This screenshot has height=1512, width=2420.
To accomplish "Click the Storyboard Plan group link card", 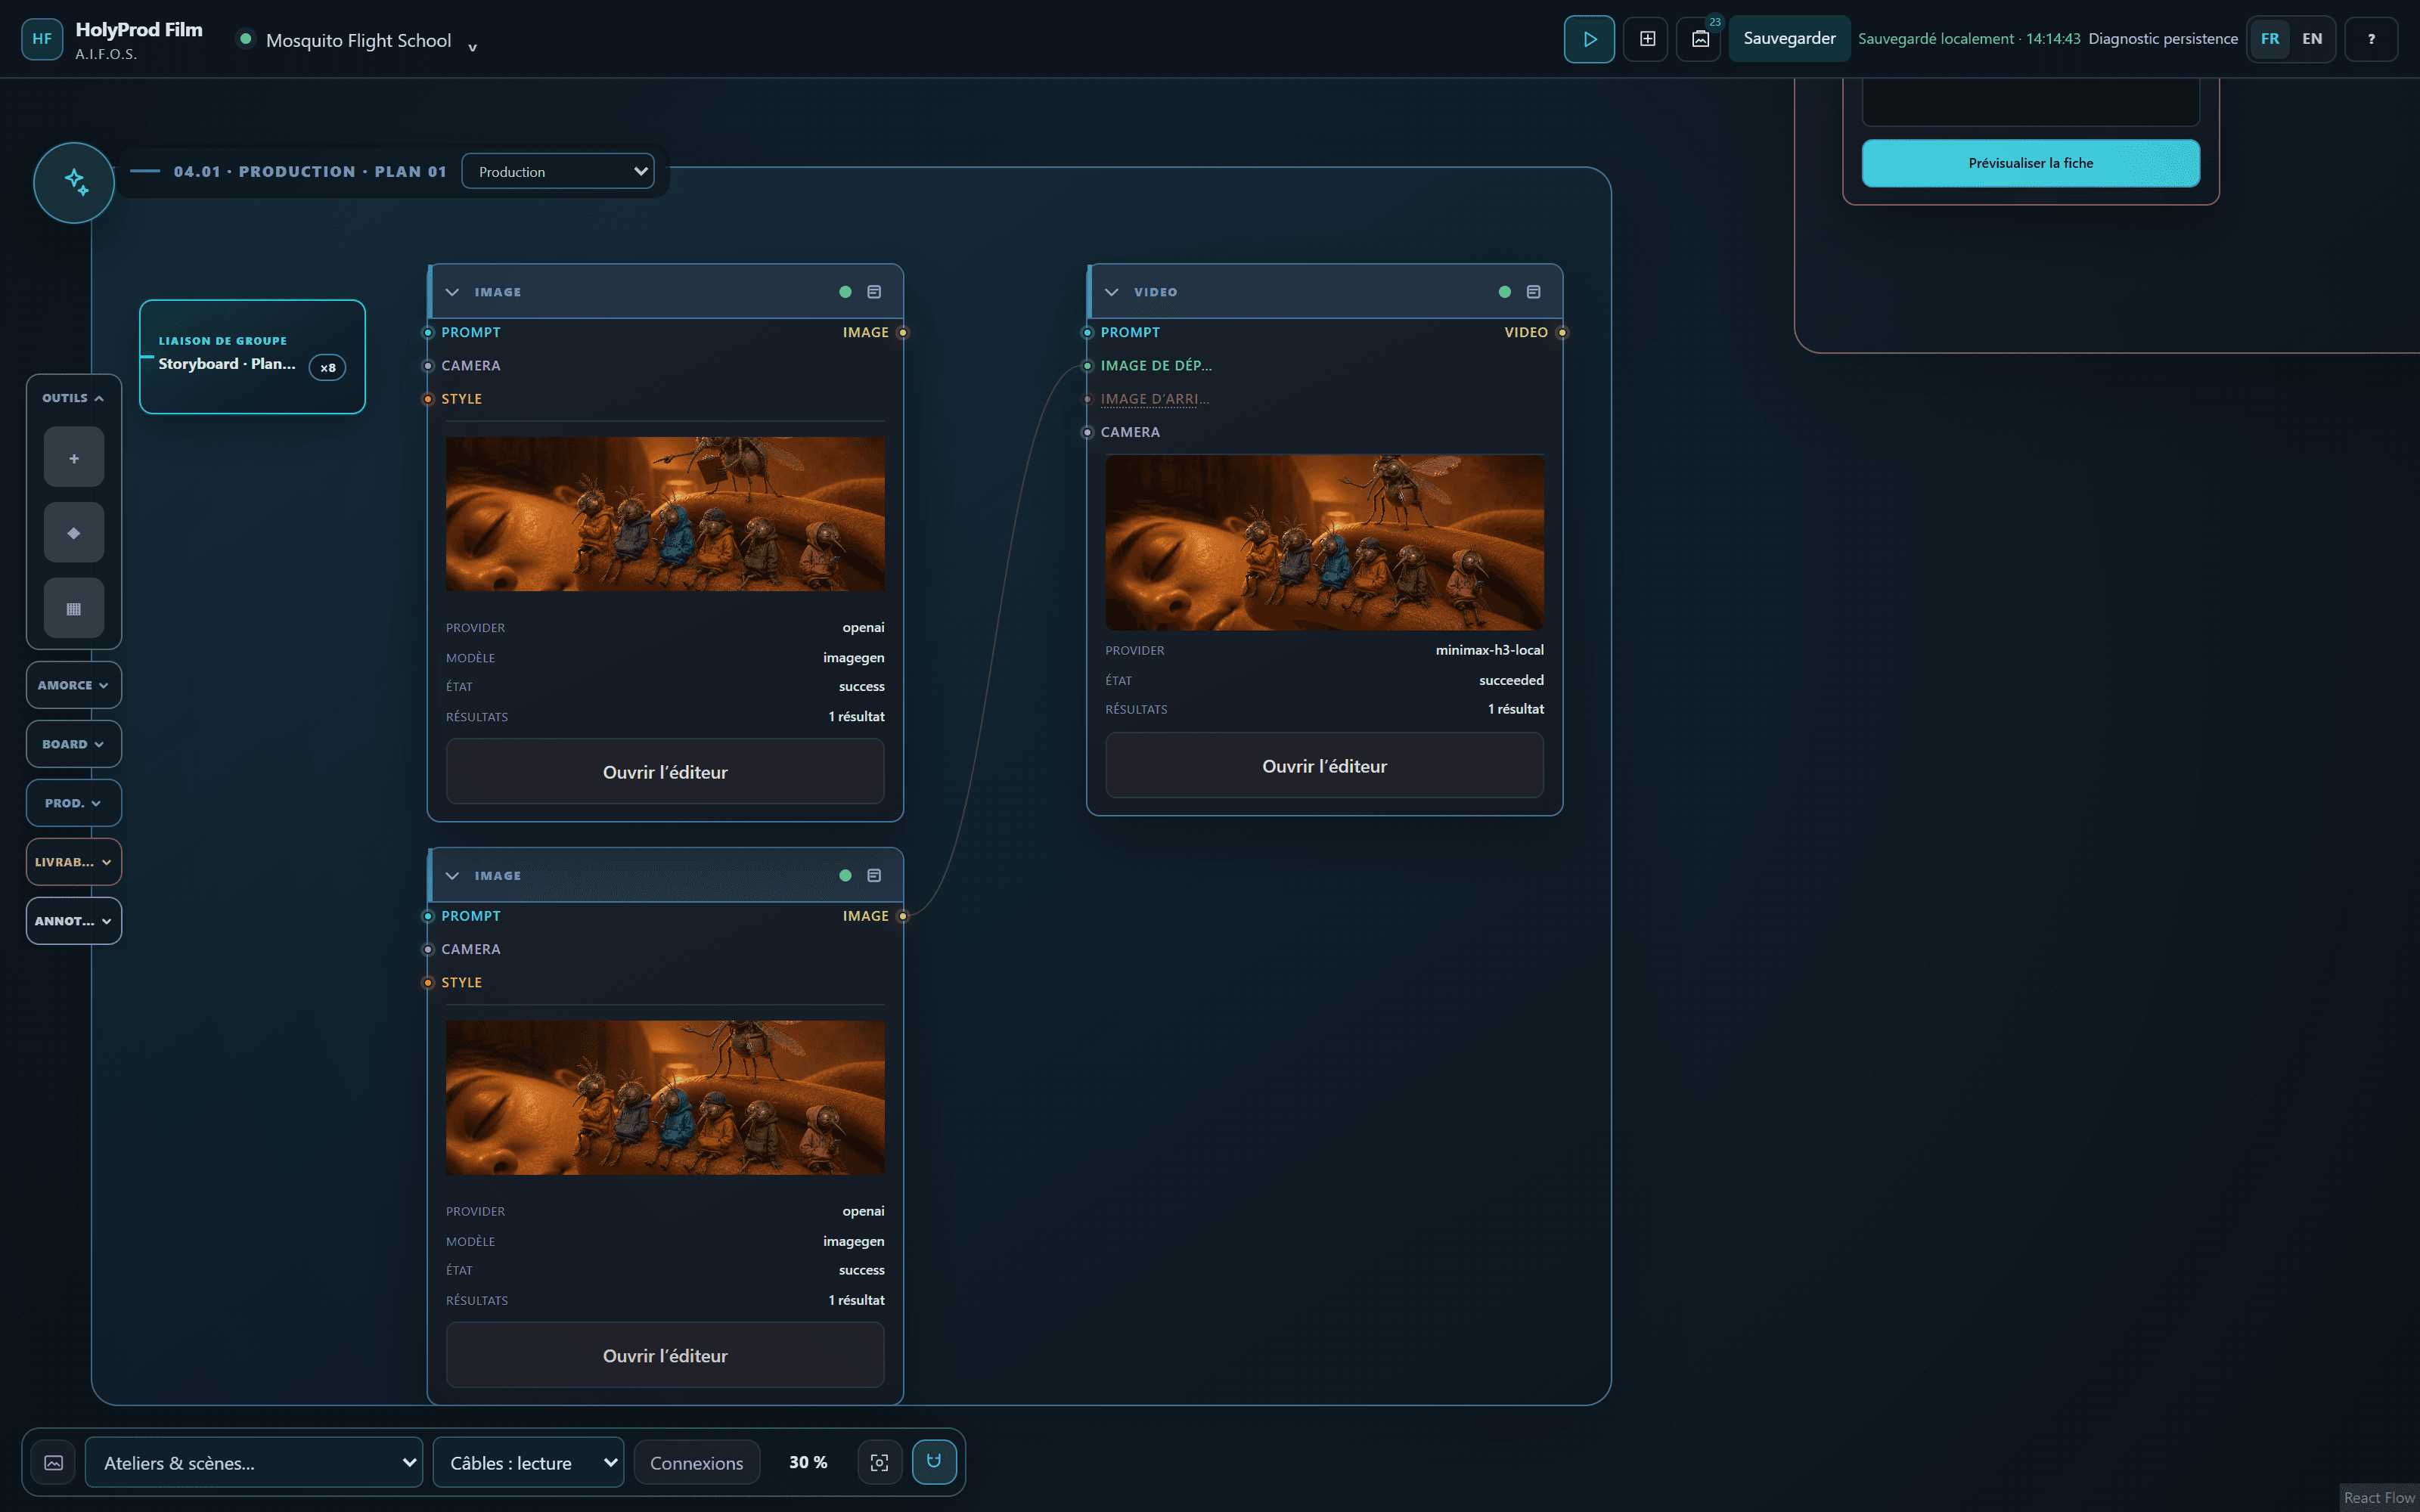I will (x=252, y=357).
